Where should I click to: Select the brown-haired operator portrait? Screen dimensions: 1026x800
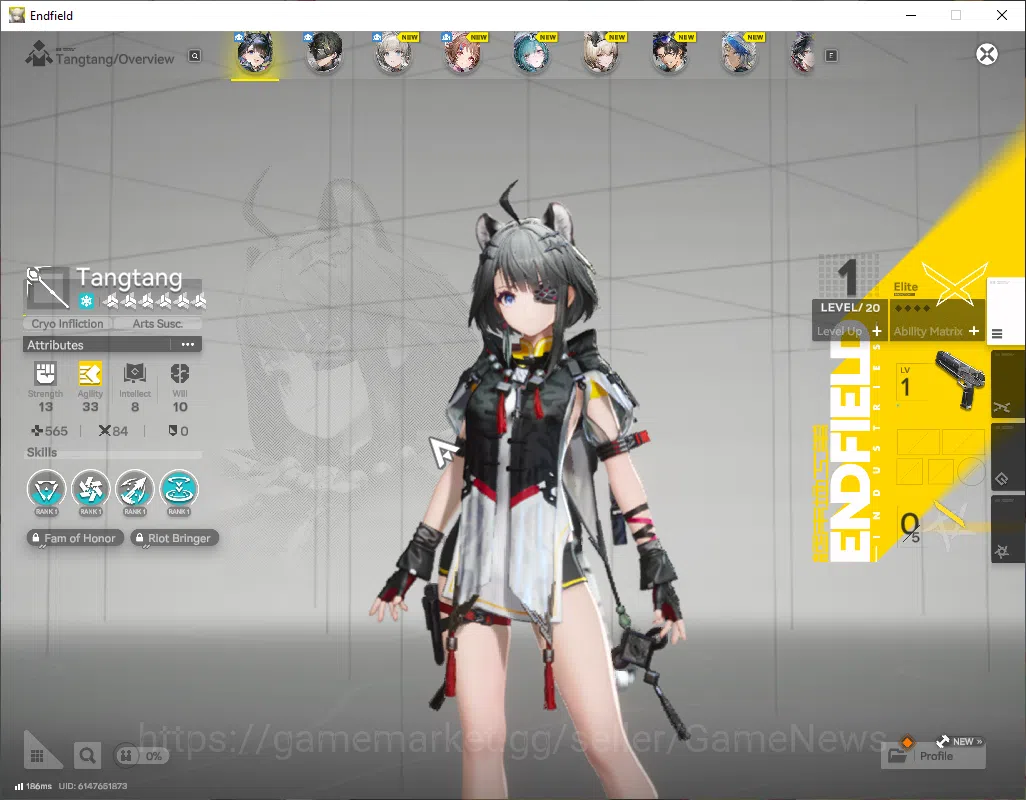[463, 54]
